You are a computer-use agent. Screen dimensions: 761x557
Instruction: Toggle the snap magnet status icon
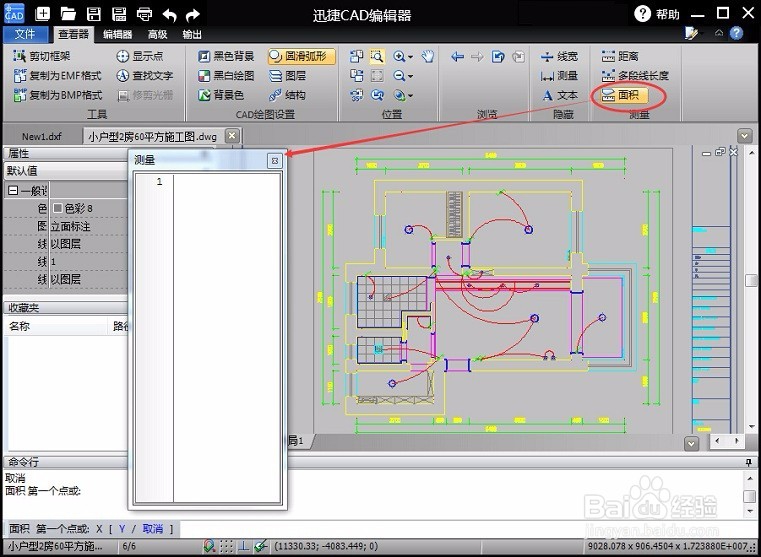[x=209, y=546]
